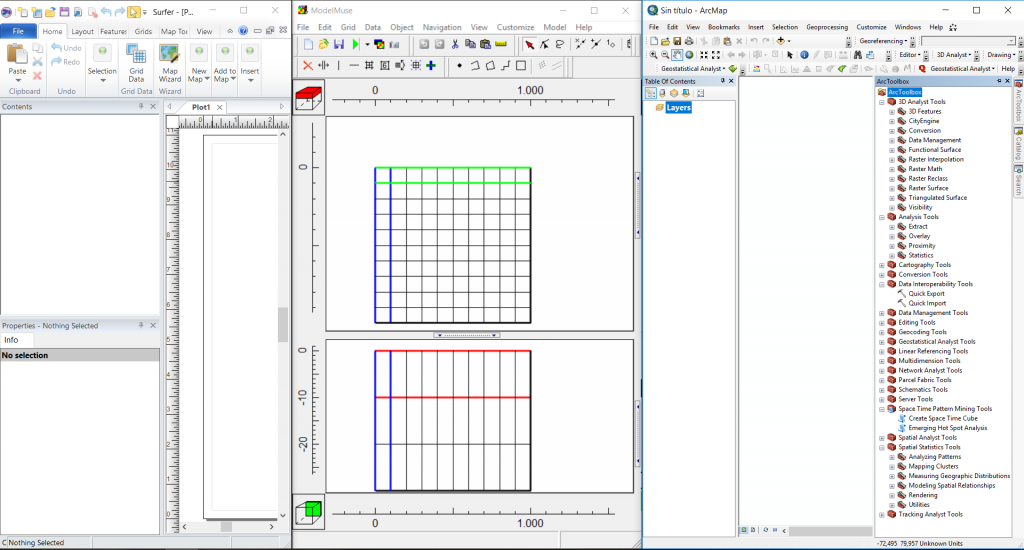The image size is (1024, 550).
Task: Select the lasso tool in ModelMuse
Action: pyautogui.click(x=560, y=44)
